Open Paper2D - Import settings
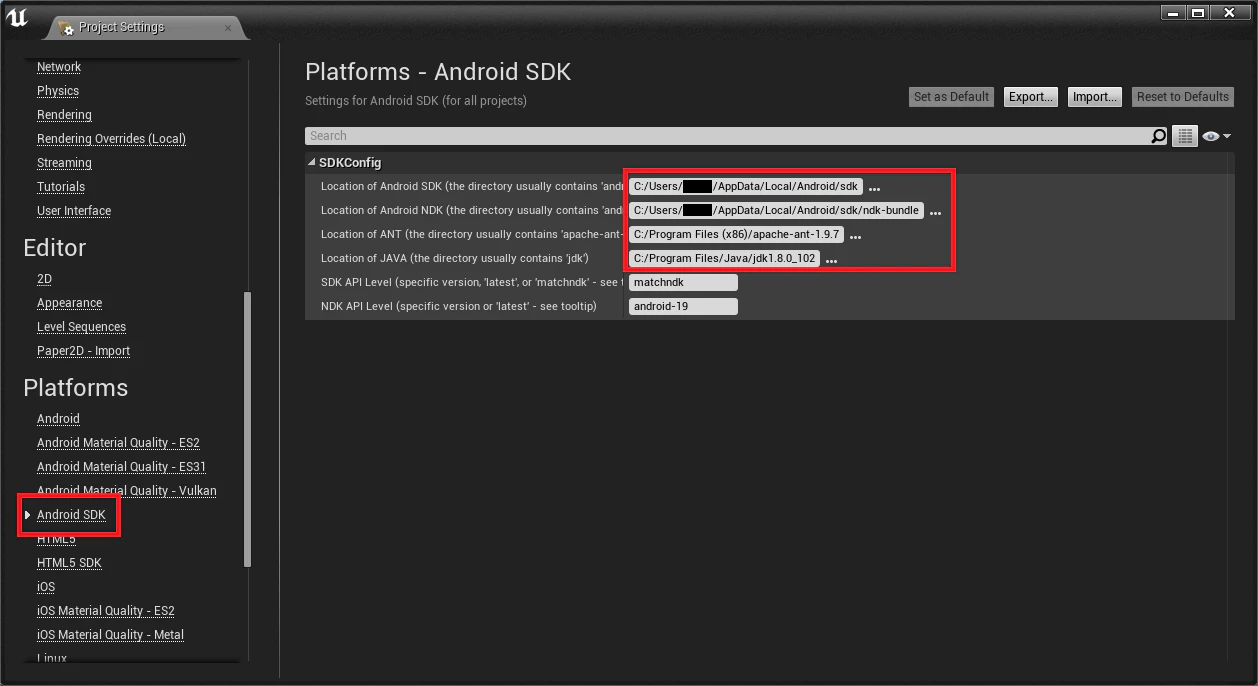 pyautogui.click(x=83, y=351)
